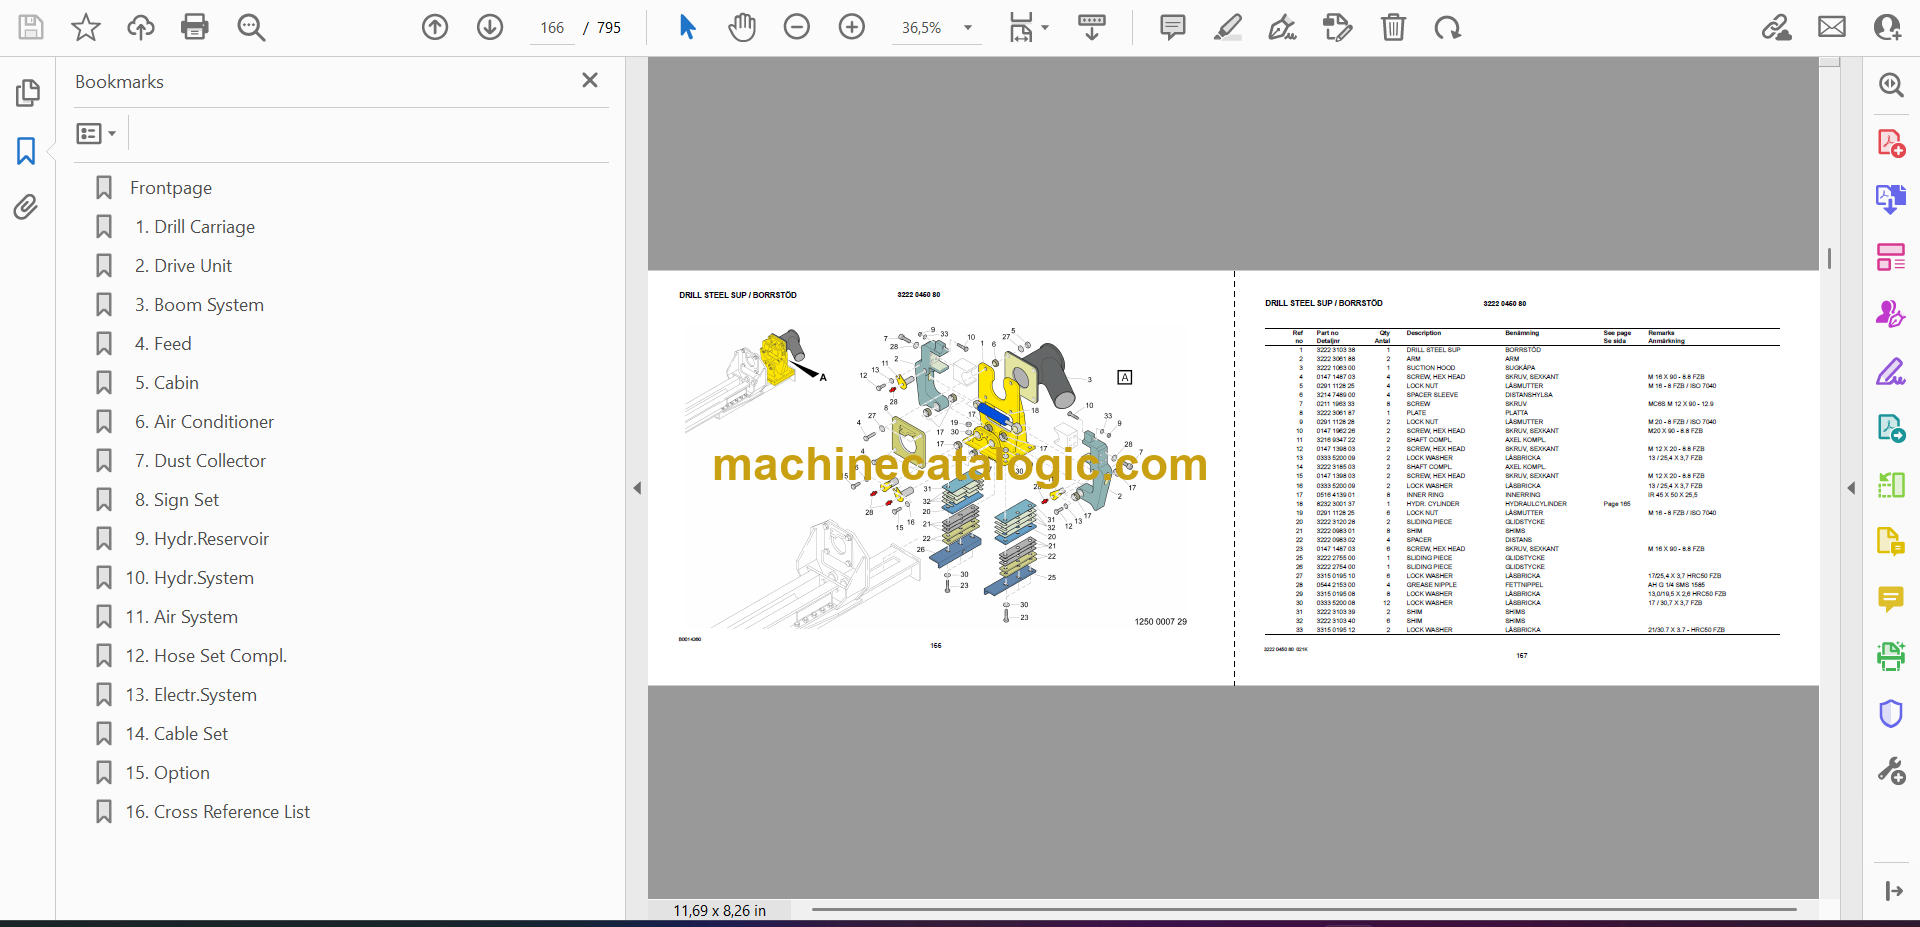The height and width of the screenshot is (927, 1920).
Task: Share a link to the file
Action: point(1777,27)
